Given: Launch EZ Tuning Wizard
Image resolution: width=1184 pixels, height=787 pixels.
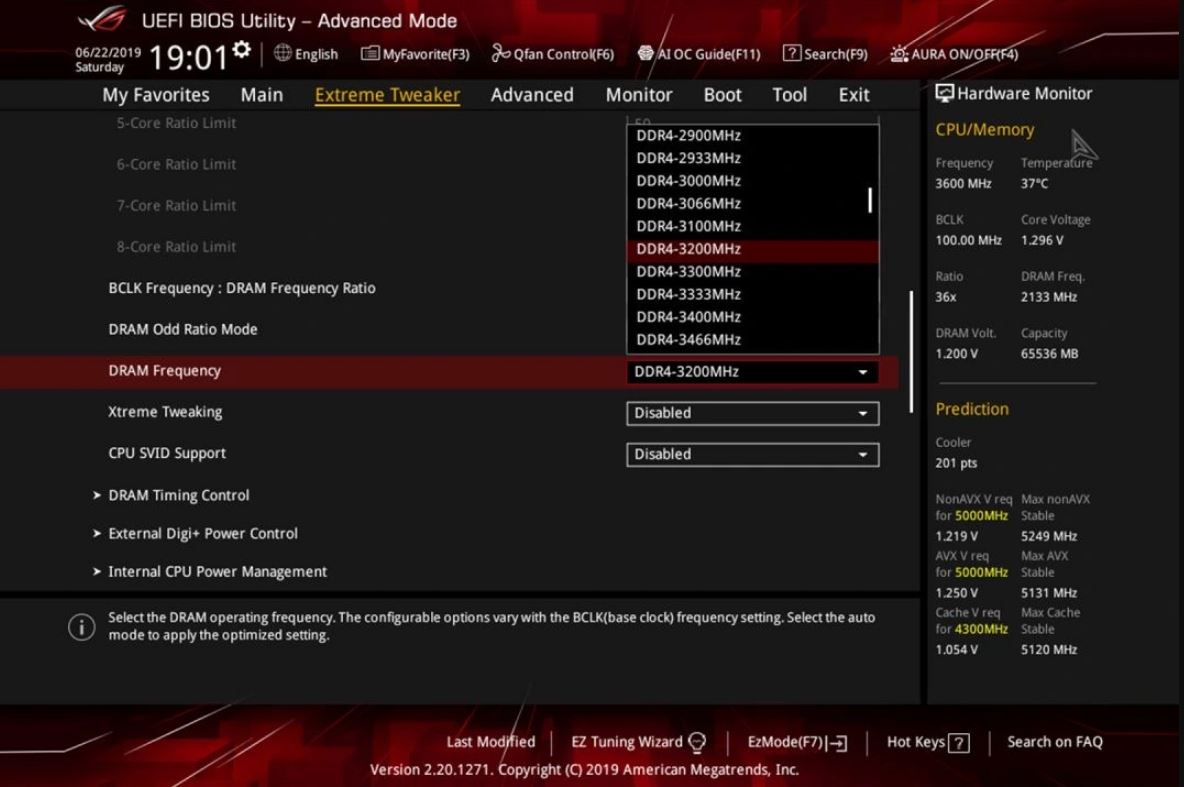Looking at the screenshot, I should [x=638, y=742].
